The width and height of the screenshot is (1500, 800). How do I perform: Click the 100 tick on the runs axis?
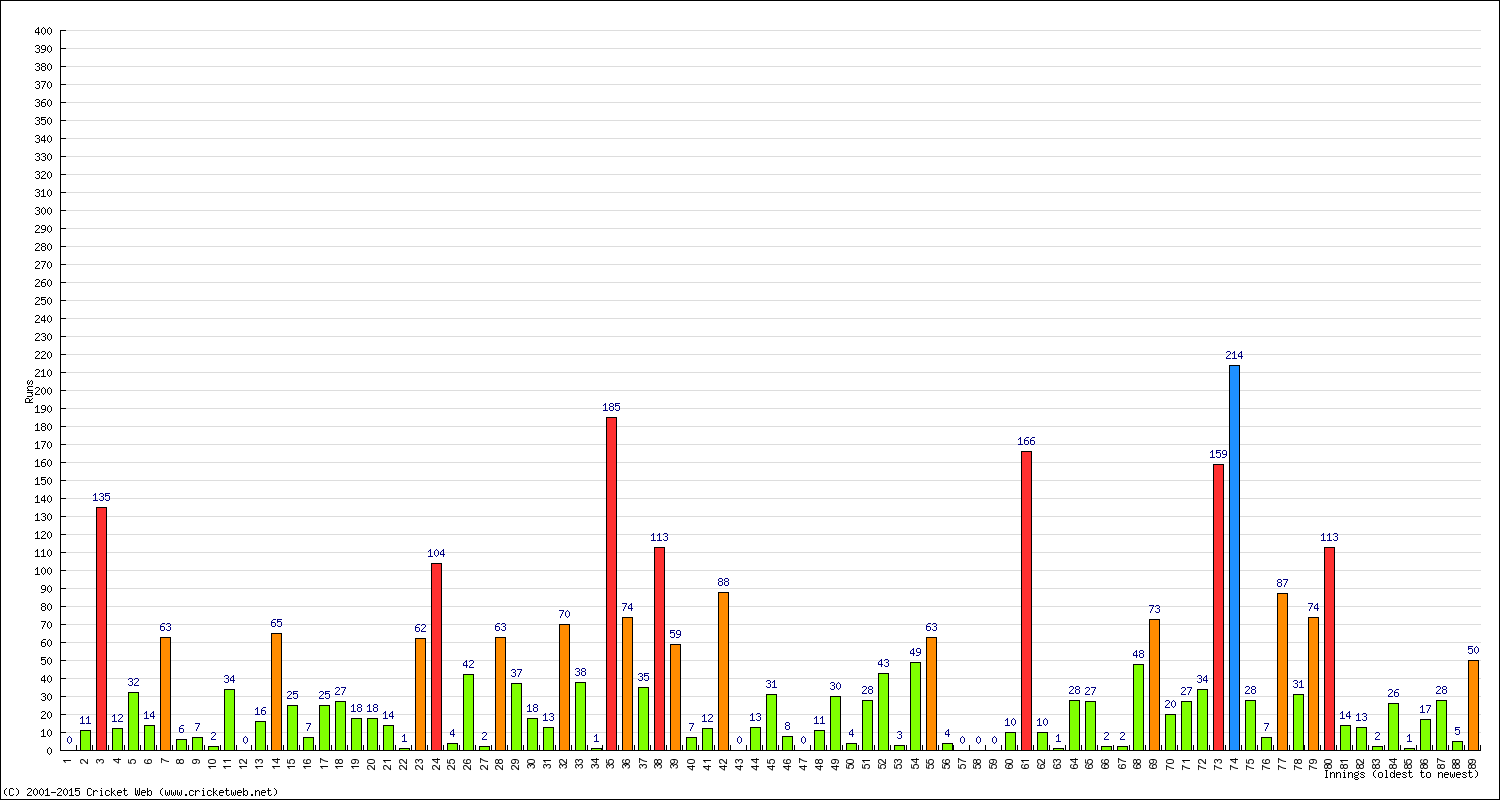click(42, 571)
